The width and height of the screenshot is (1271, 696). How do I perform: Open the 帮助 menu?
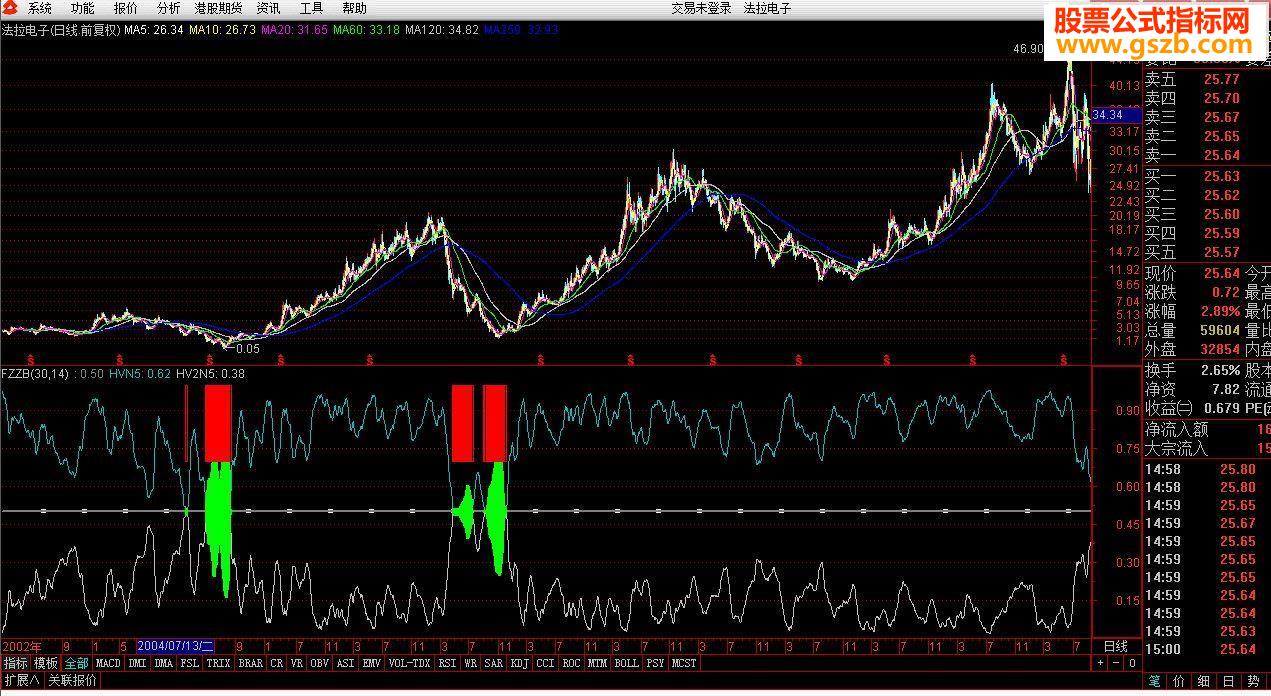pyautogui.click(x=354, y=9)
